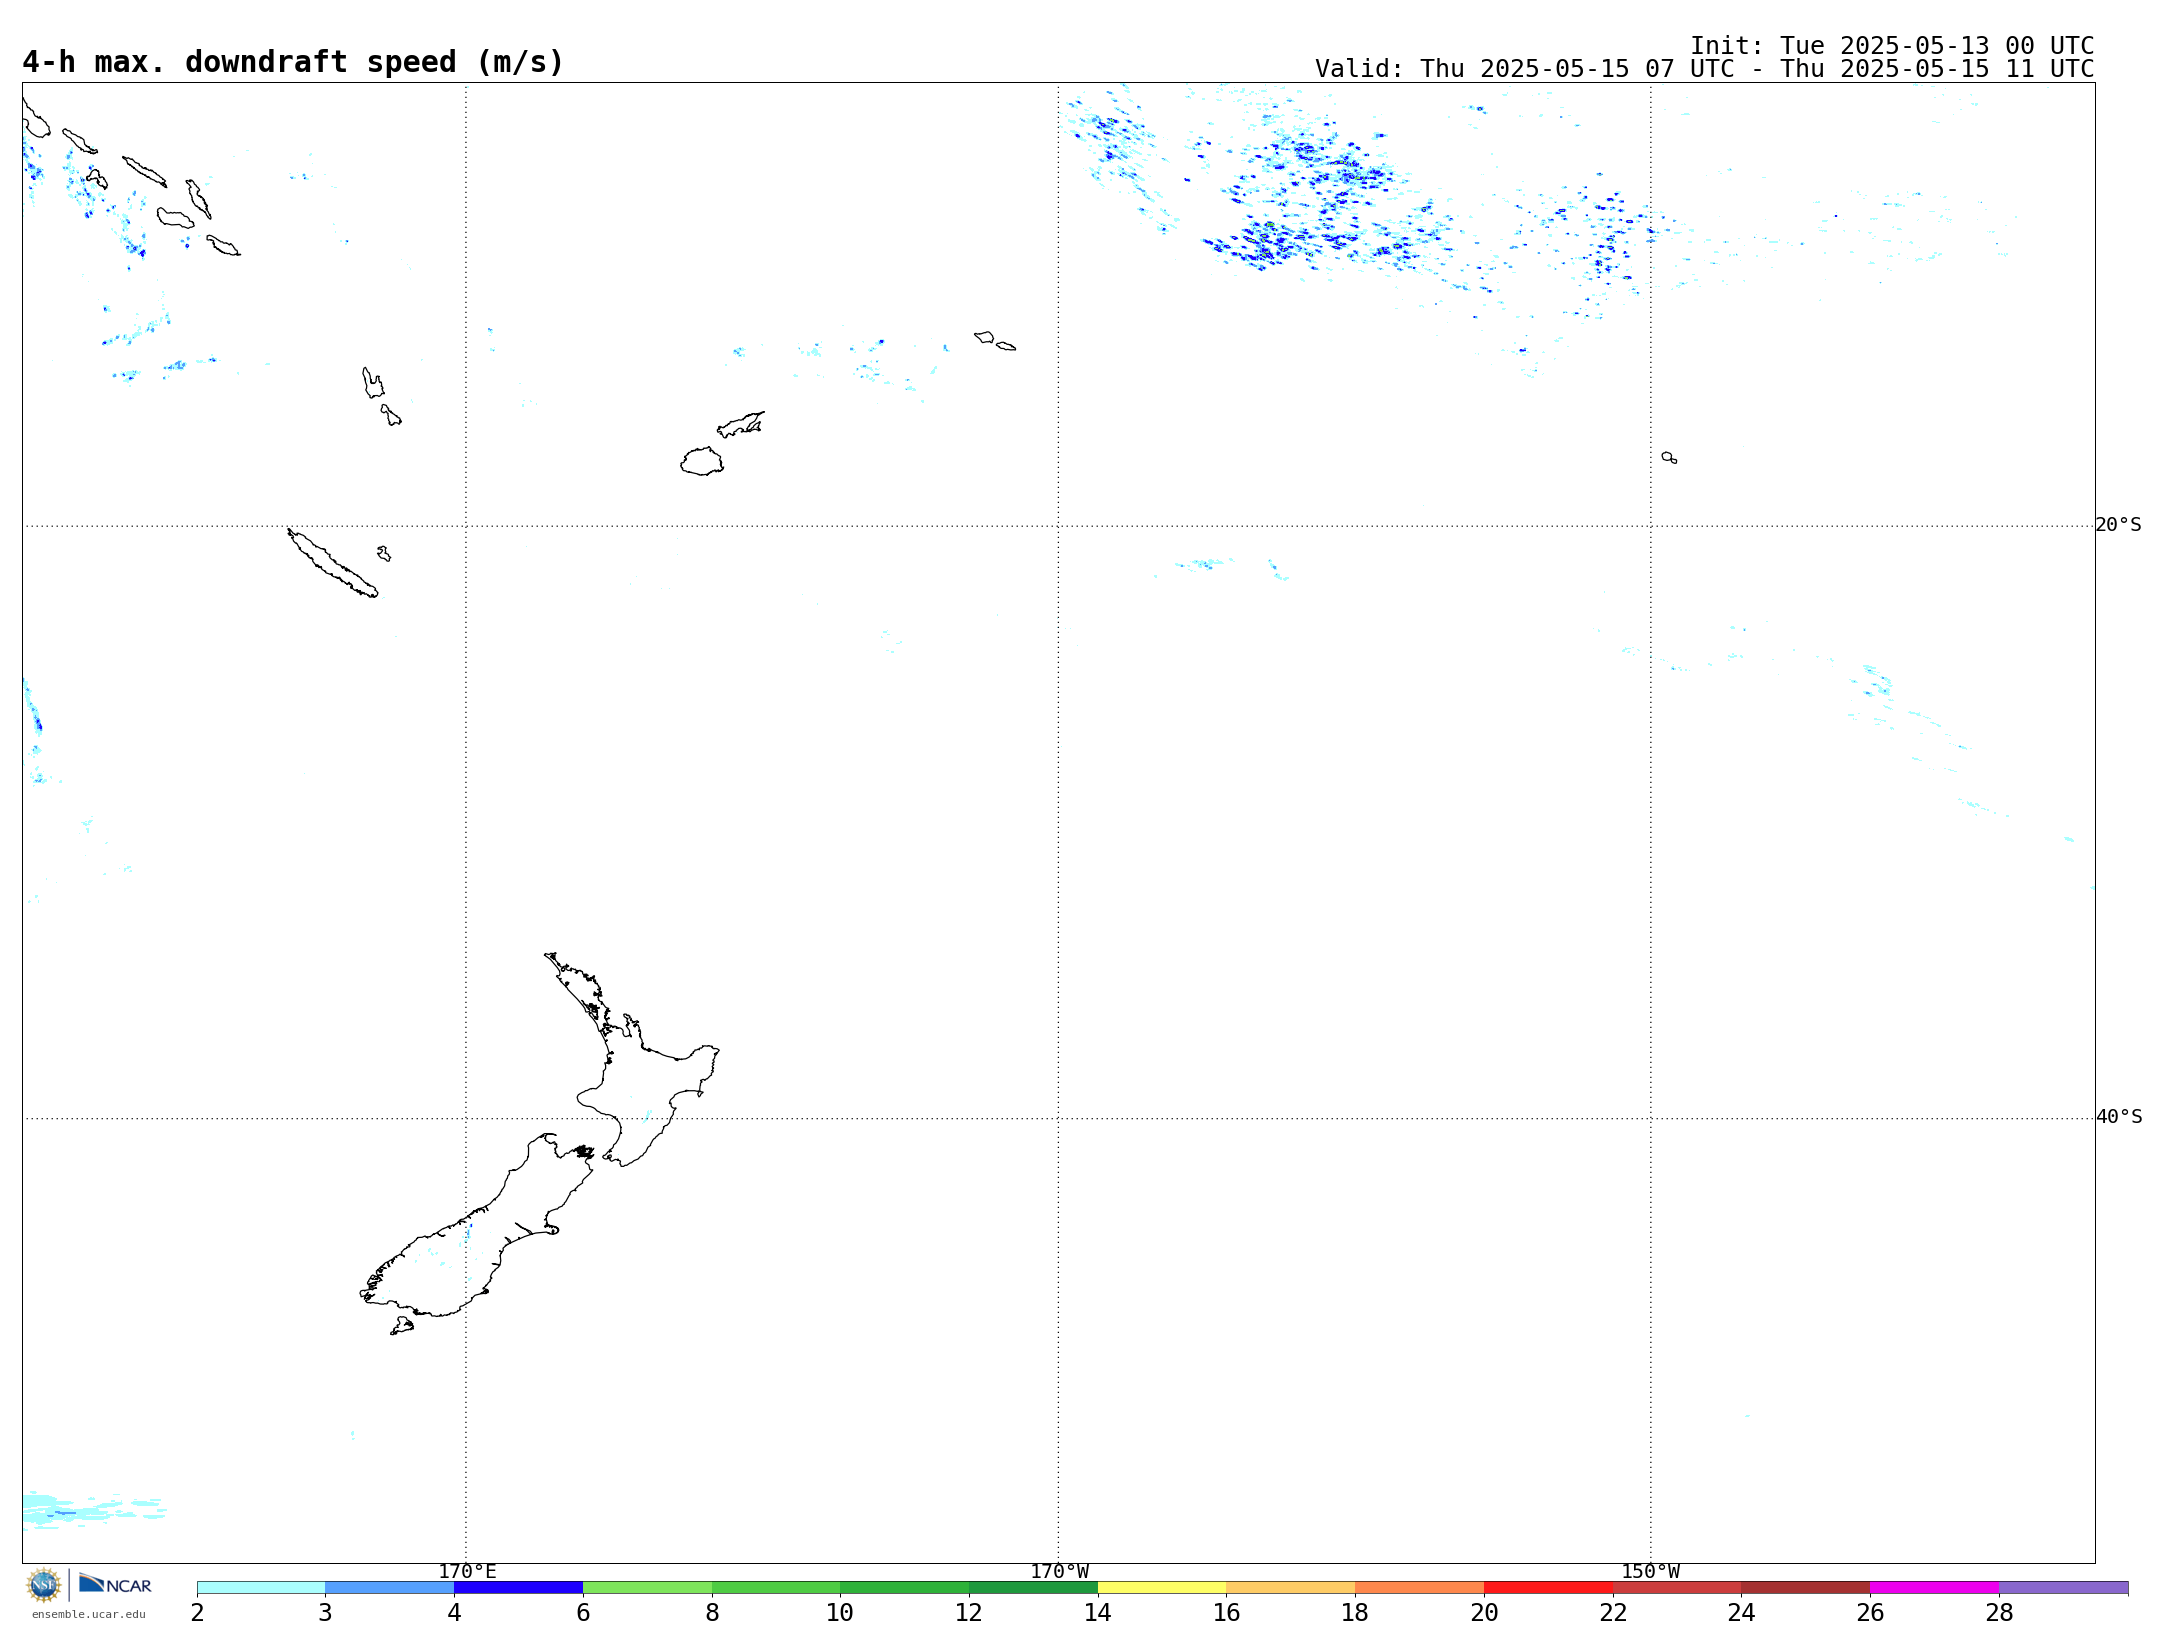Click the light green 6-8 color swatch
This screenshot has width=2160, height=1626.
tap(647, 1587)
